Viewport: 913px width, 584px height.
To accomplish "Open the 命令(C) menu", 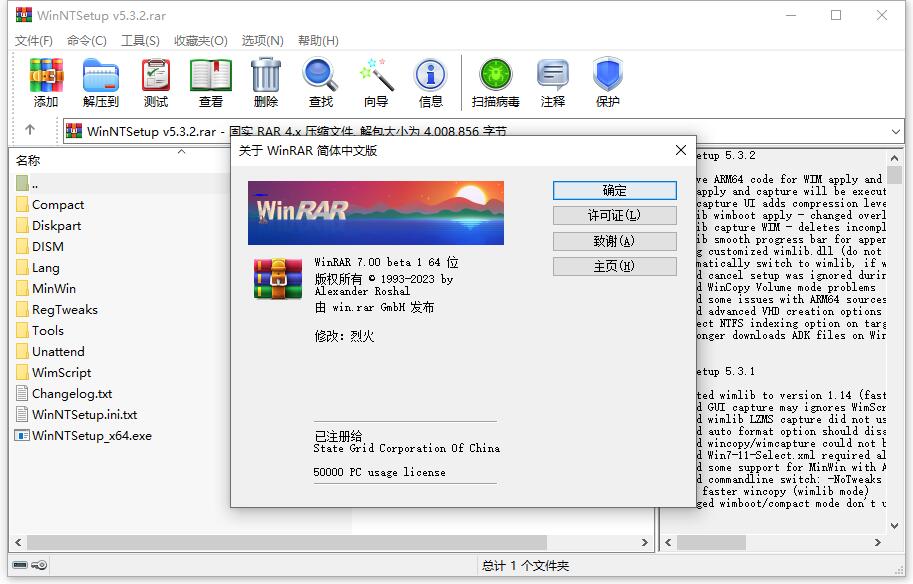I will [87, 40].
